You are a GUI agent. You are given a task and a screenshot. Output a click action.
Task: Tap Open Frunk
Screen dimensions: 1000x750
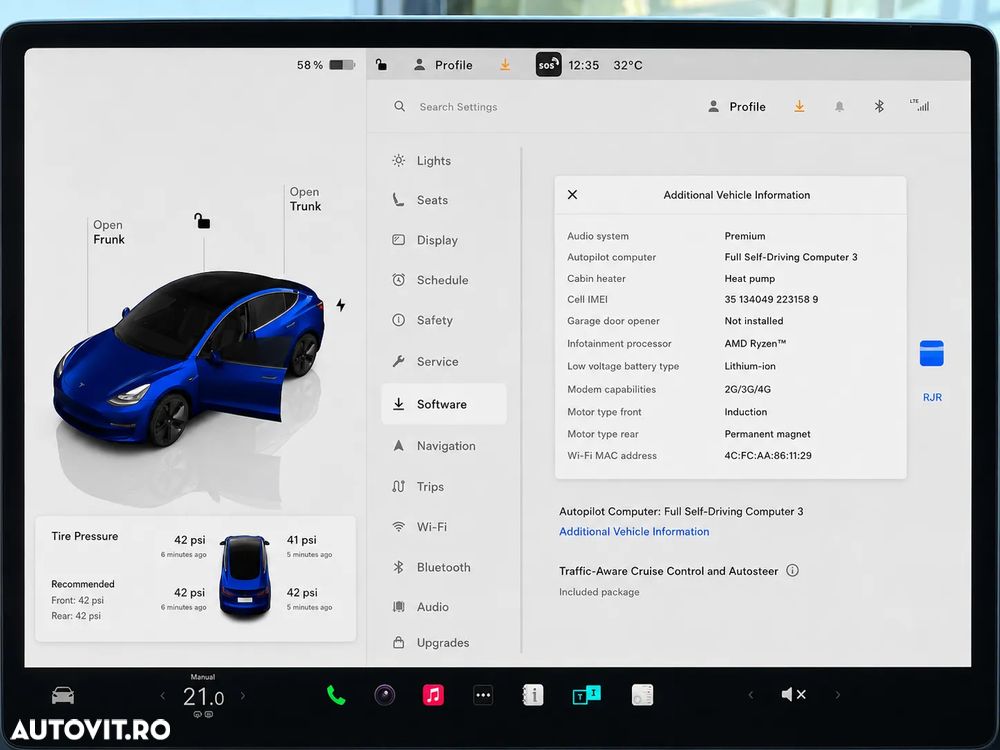[108, 232]
